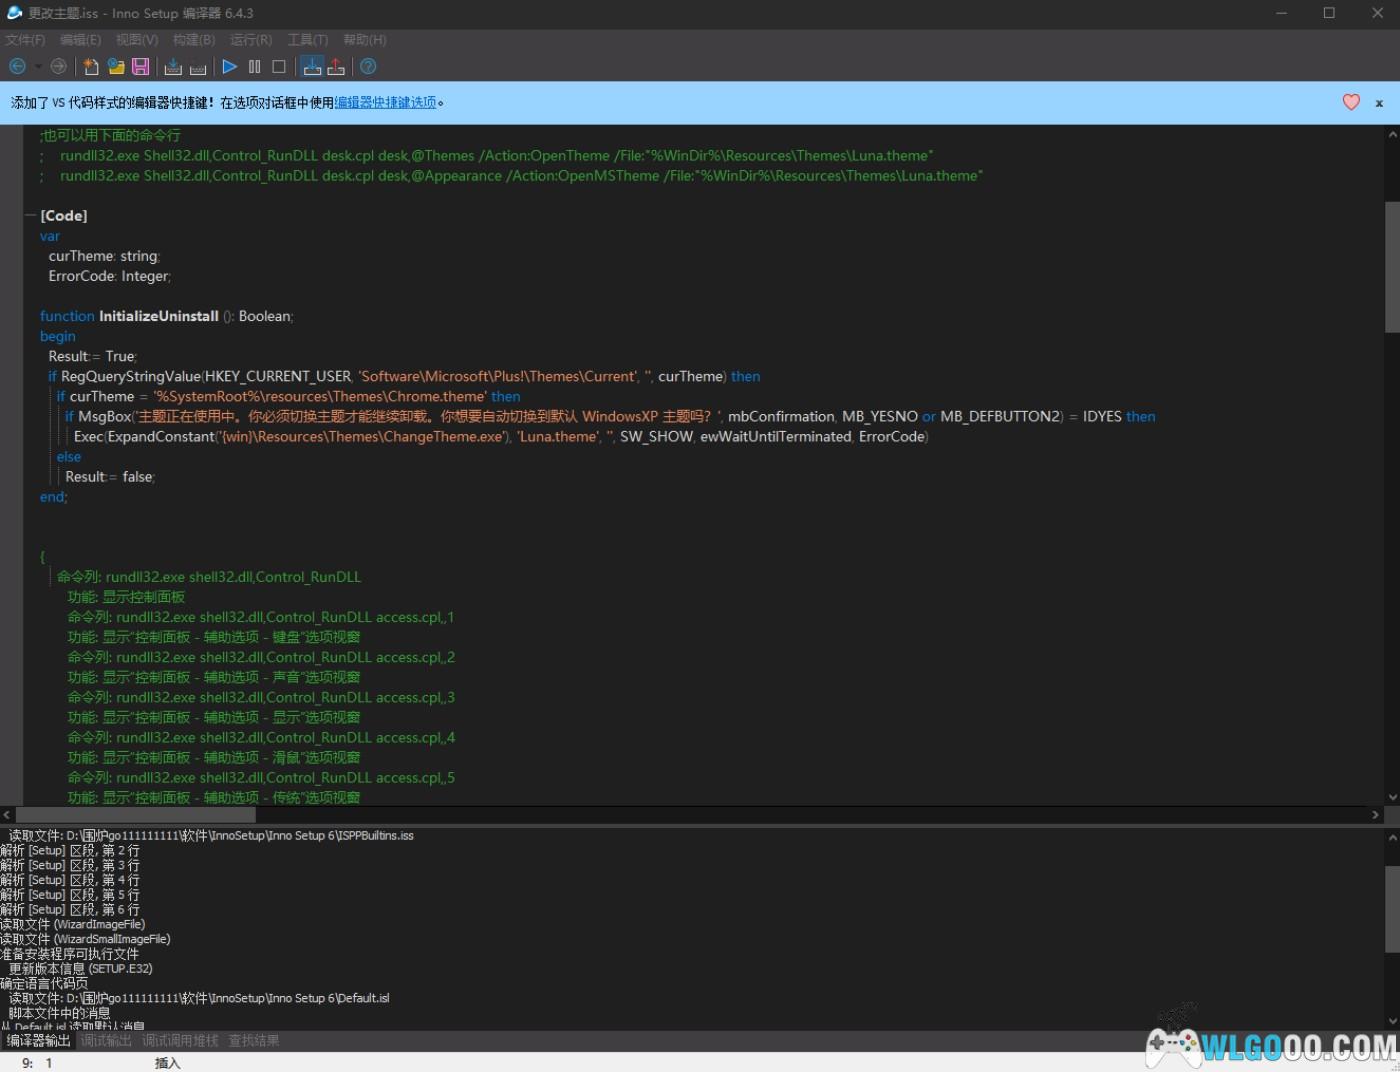Viewport: 1400px width, 1072px height.
Task: Open the 工具(T) menu
Action: point(307,40)
